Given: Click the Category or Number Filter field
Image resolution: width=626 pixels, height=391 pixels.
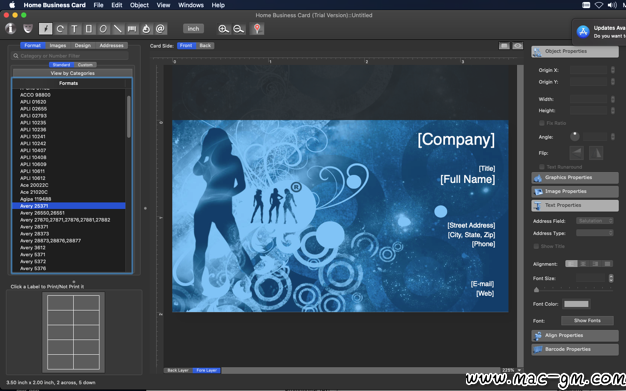Looking at the screenshot, I should click(x=70, y=56).
